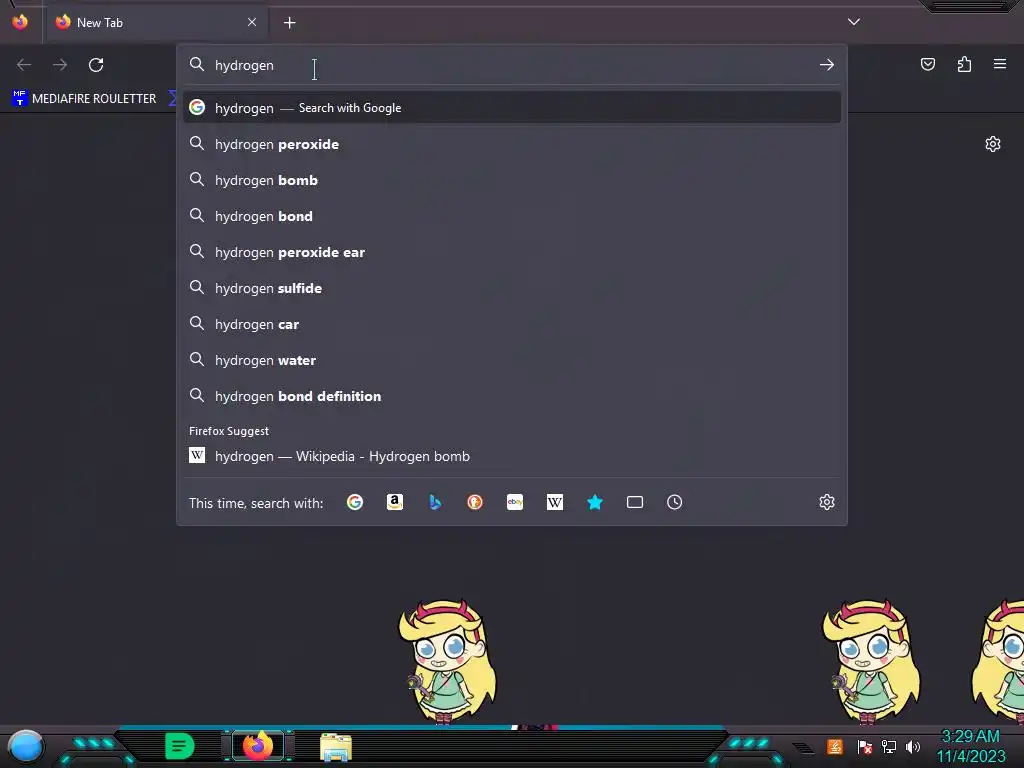Click Firefox taskbar button
Screen dimensions: 1024x768
pos(258,746)
